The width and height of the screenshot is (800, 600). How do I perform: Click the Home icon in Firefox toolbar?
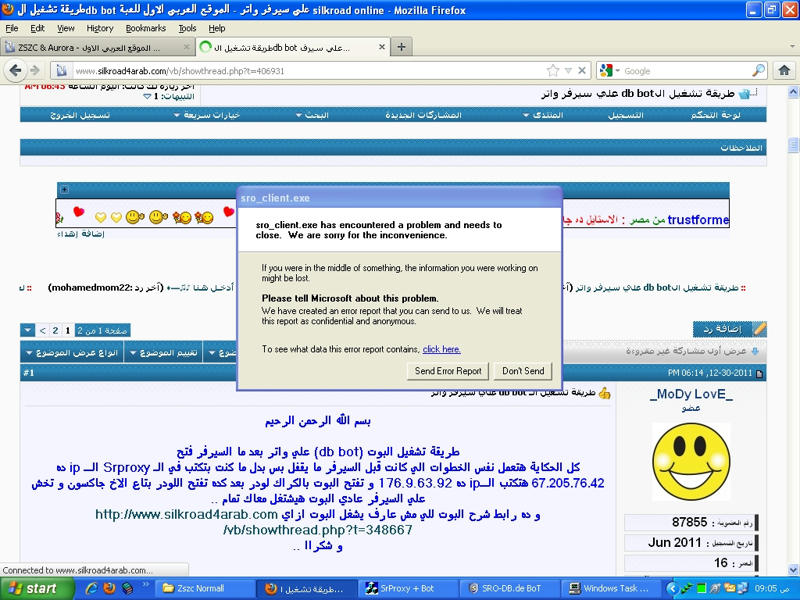click(784, 70)
